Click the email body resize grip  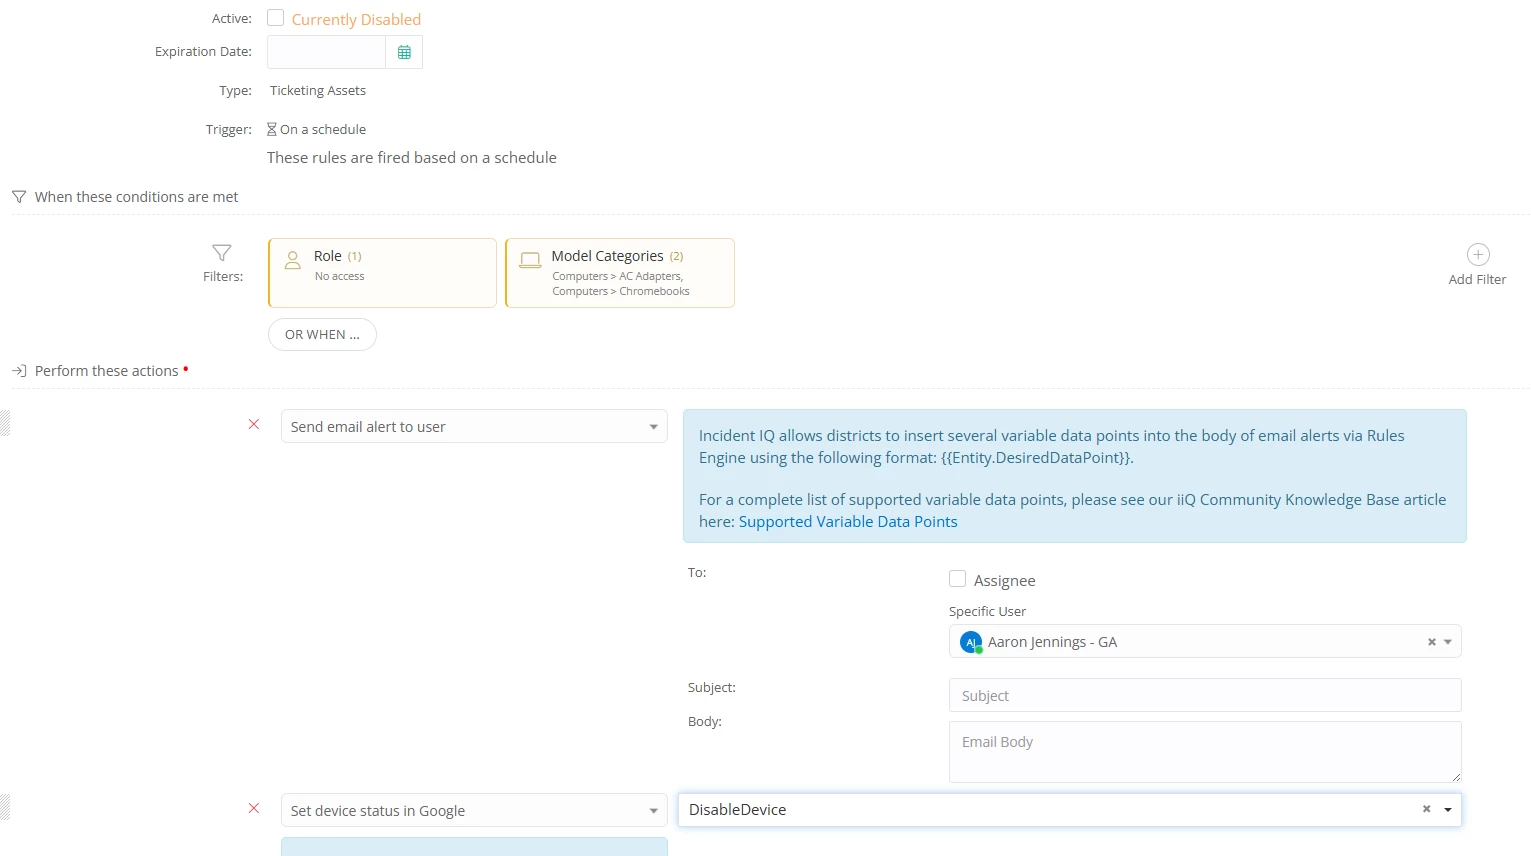click(x=1456, y=777)
